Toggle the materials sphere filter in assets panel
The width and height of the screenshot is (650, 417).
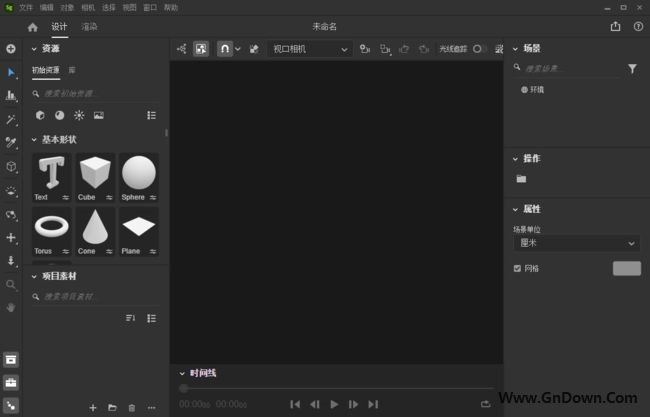tap(60, 115)
